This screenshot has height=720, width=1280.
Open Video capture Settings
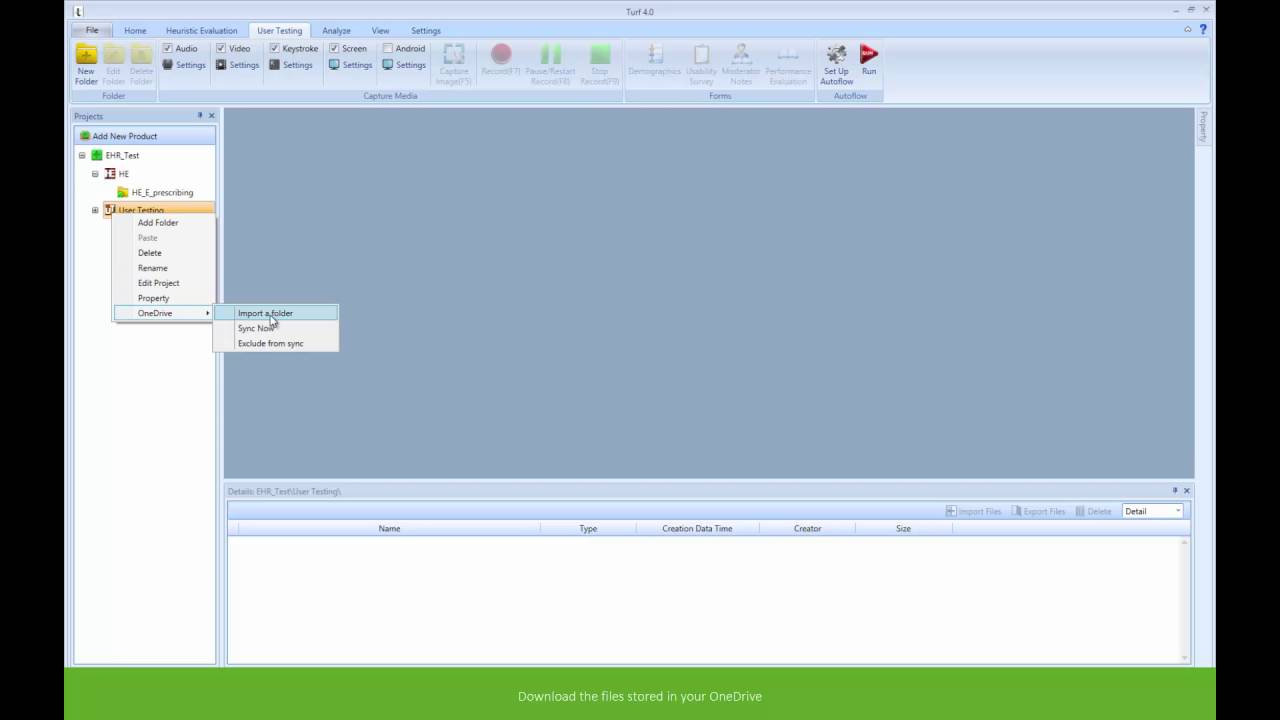click(x=237, y=65)
